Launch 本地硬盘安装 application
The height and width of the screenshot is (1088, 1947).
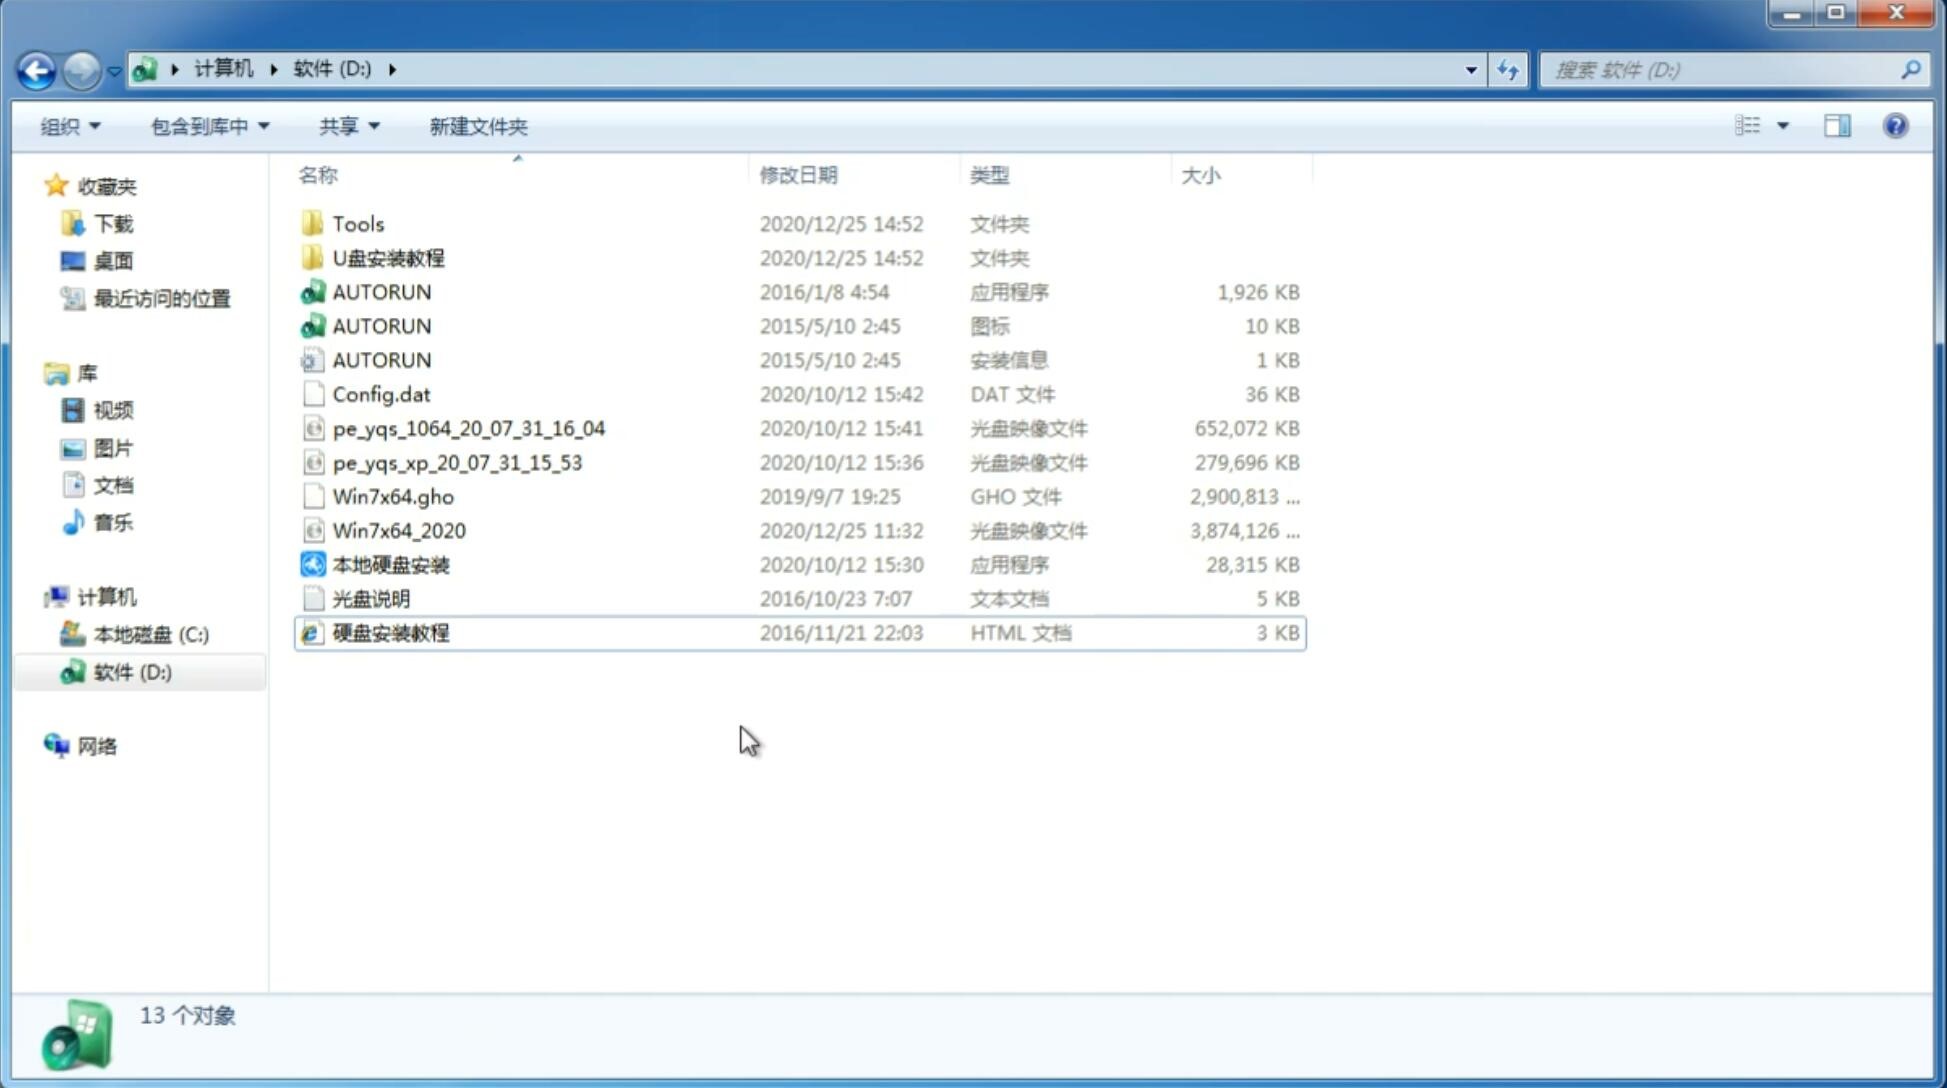[x=390, y=564]
